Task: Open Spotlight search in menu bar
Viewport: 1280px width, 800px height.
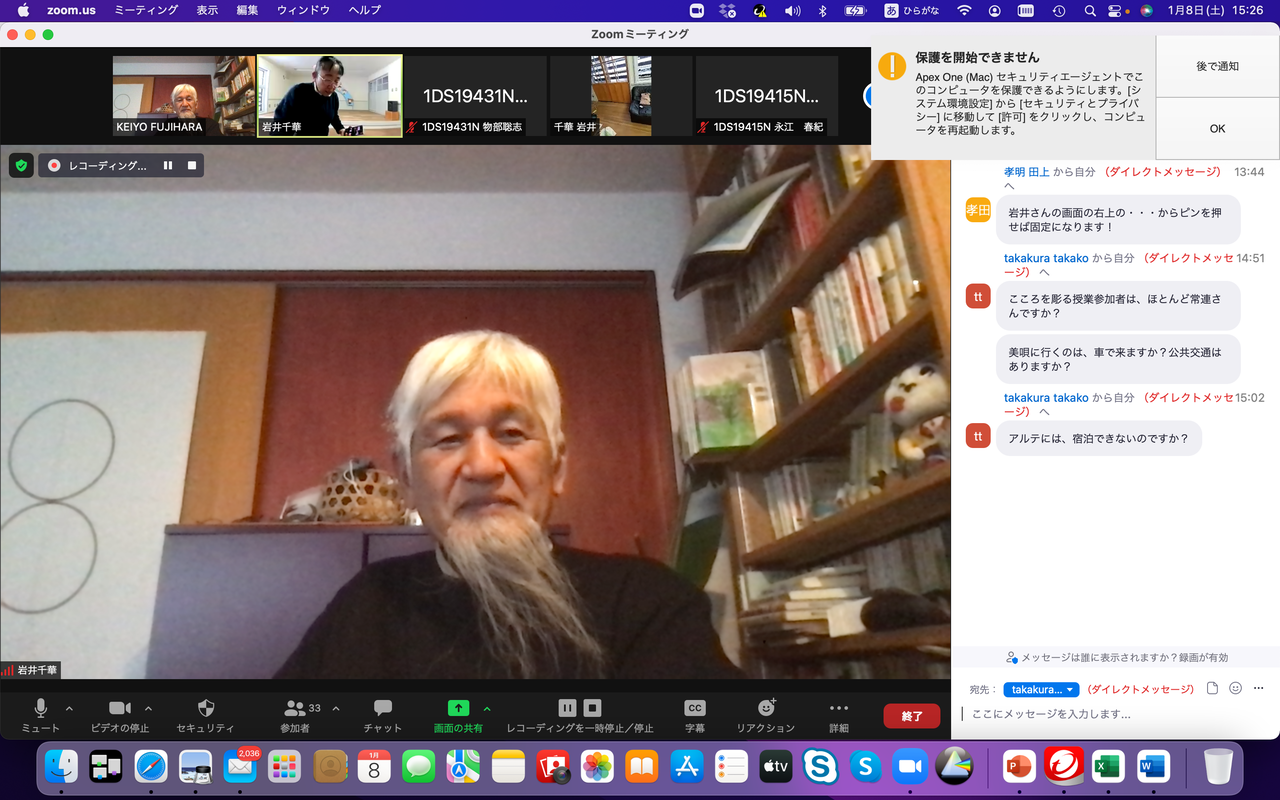Action: pos(1089,10)
